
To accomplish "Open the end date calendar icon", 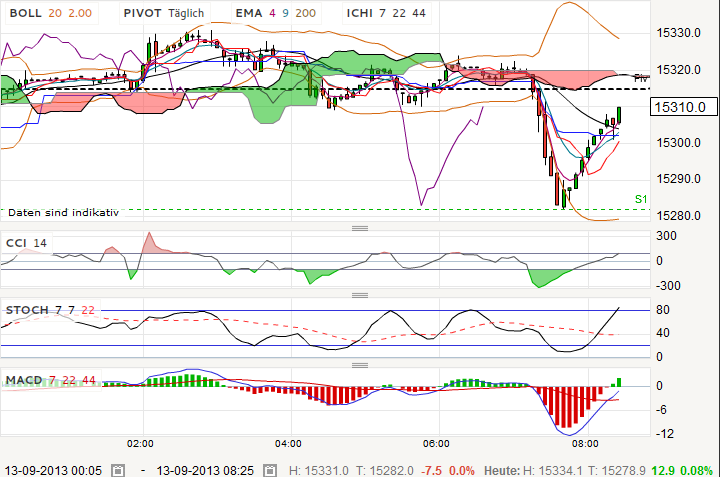I will pos(270,470).
